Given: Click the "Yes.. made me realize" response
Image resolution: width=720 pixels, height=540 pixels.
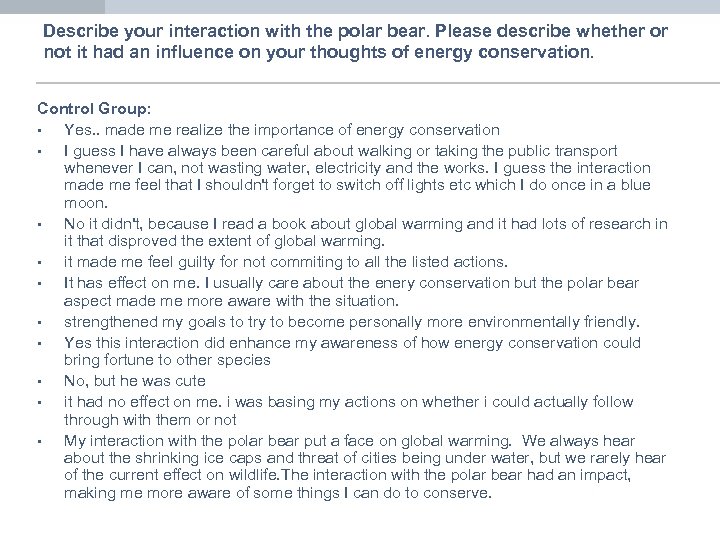Looking at the screenshot, I should [x=281, y=130].
